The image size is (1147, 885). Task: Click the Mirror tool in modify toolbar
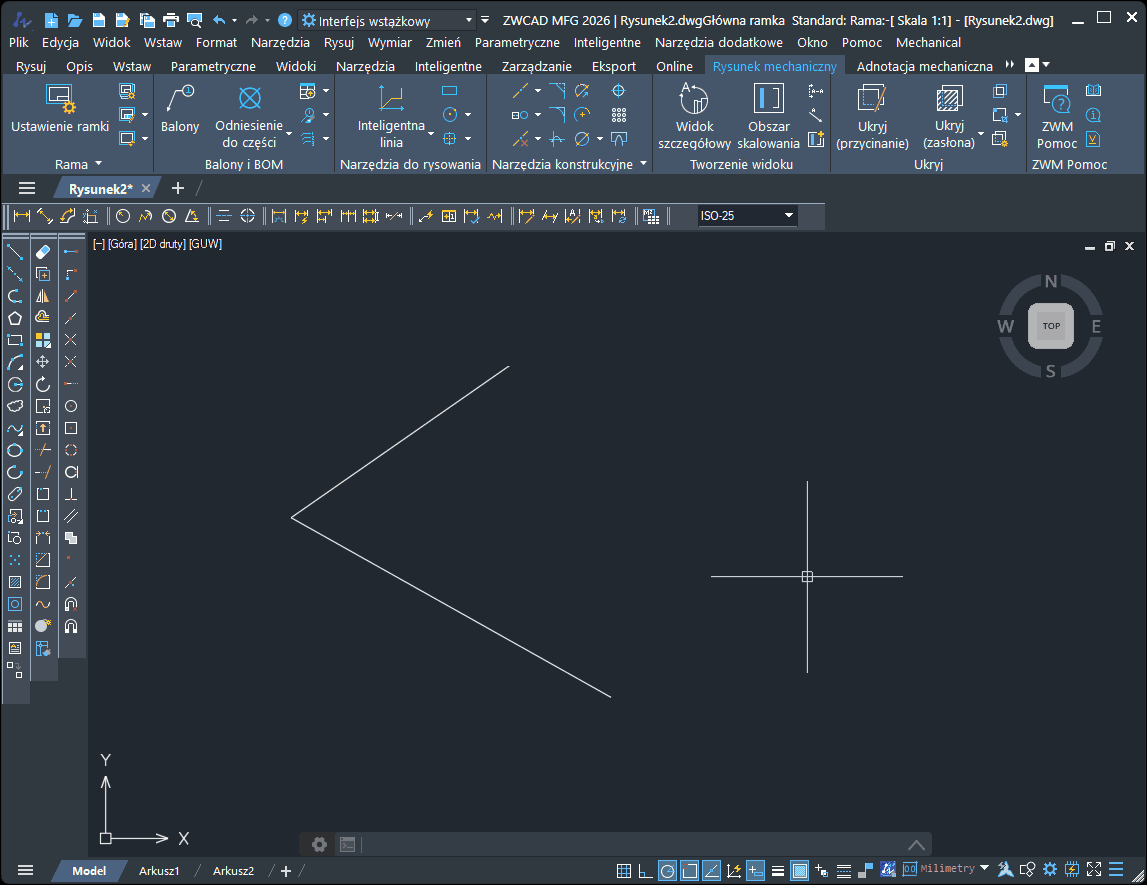point(43,296)
